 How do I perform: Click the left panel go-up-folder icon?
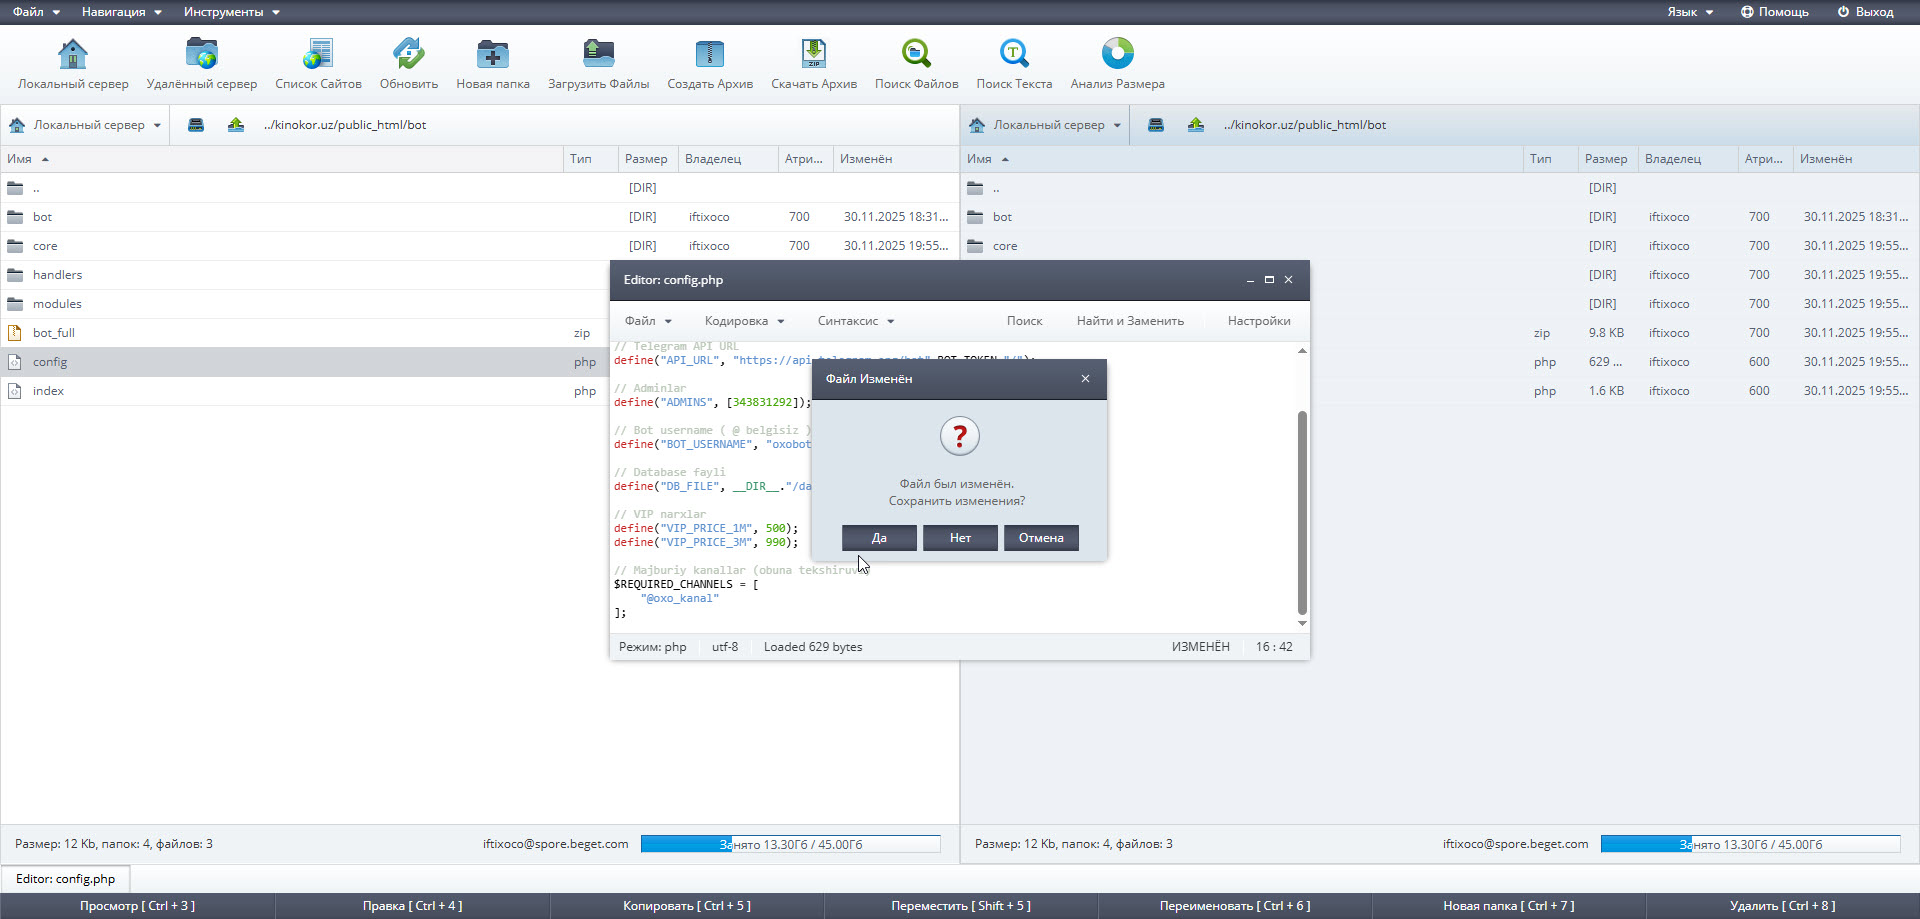point(236,125)
